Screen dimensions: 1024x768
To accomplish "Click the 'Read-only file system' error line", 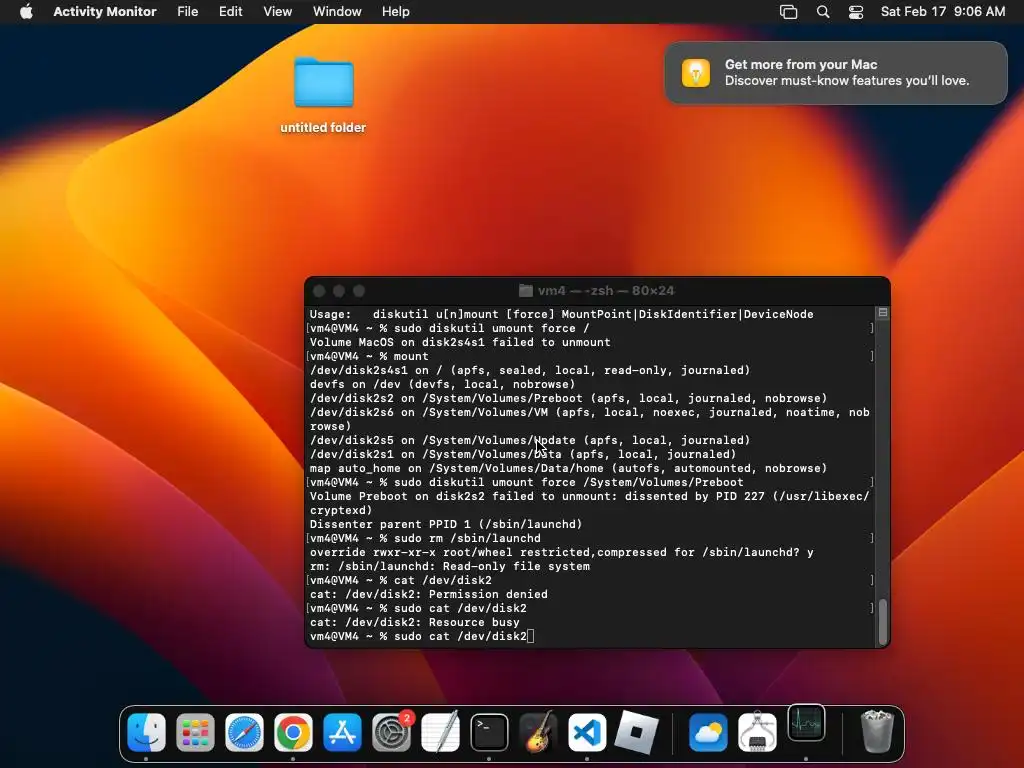I will pyautogui.click(x=450, y=566).
